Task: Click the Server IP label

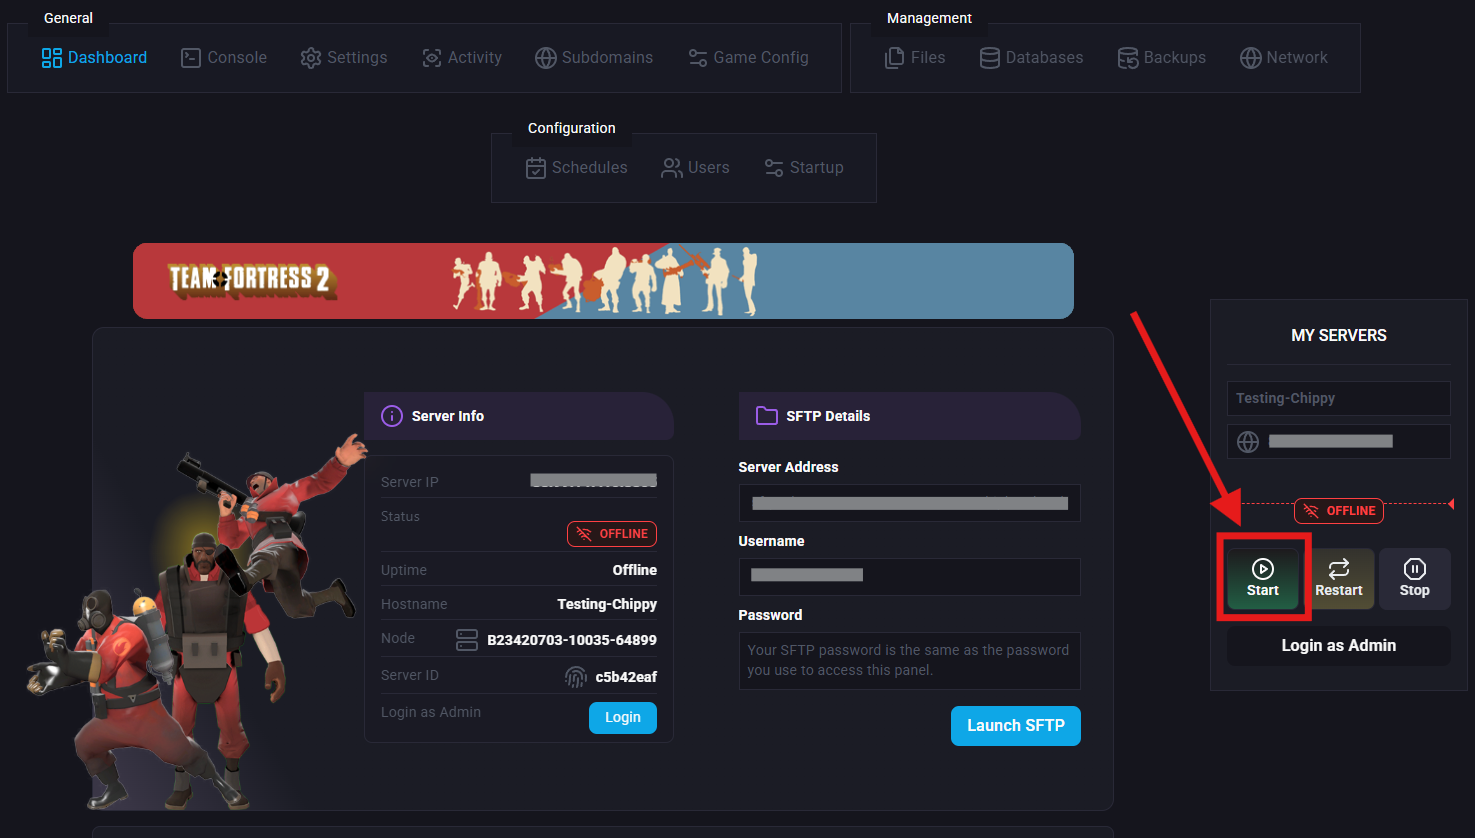Action: [410, 482]
